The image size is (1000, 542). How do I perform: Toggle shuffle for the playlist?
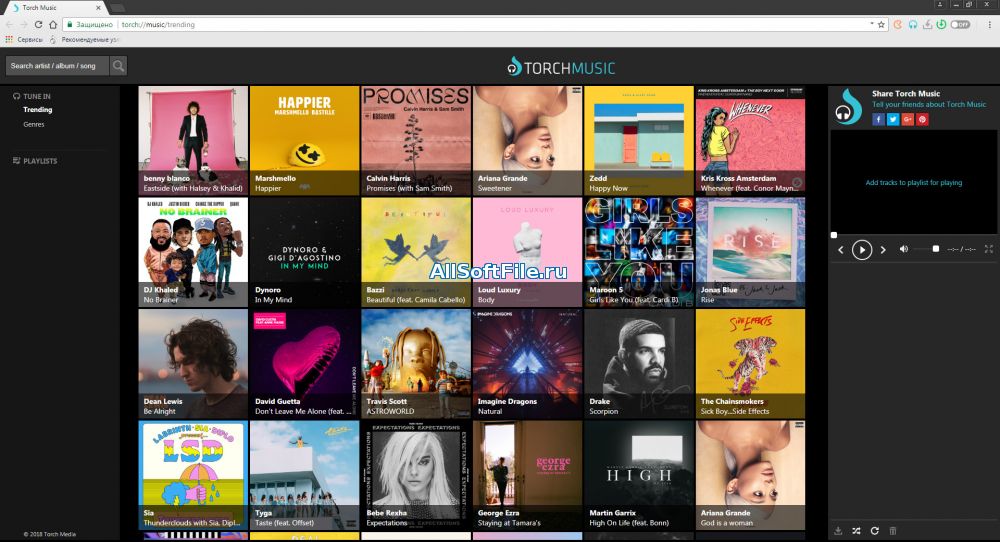coord(857,531)
